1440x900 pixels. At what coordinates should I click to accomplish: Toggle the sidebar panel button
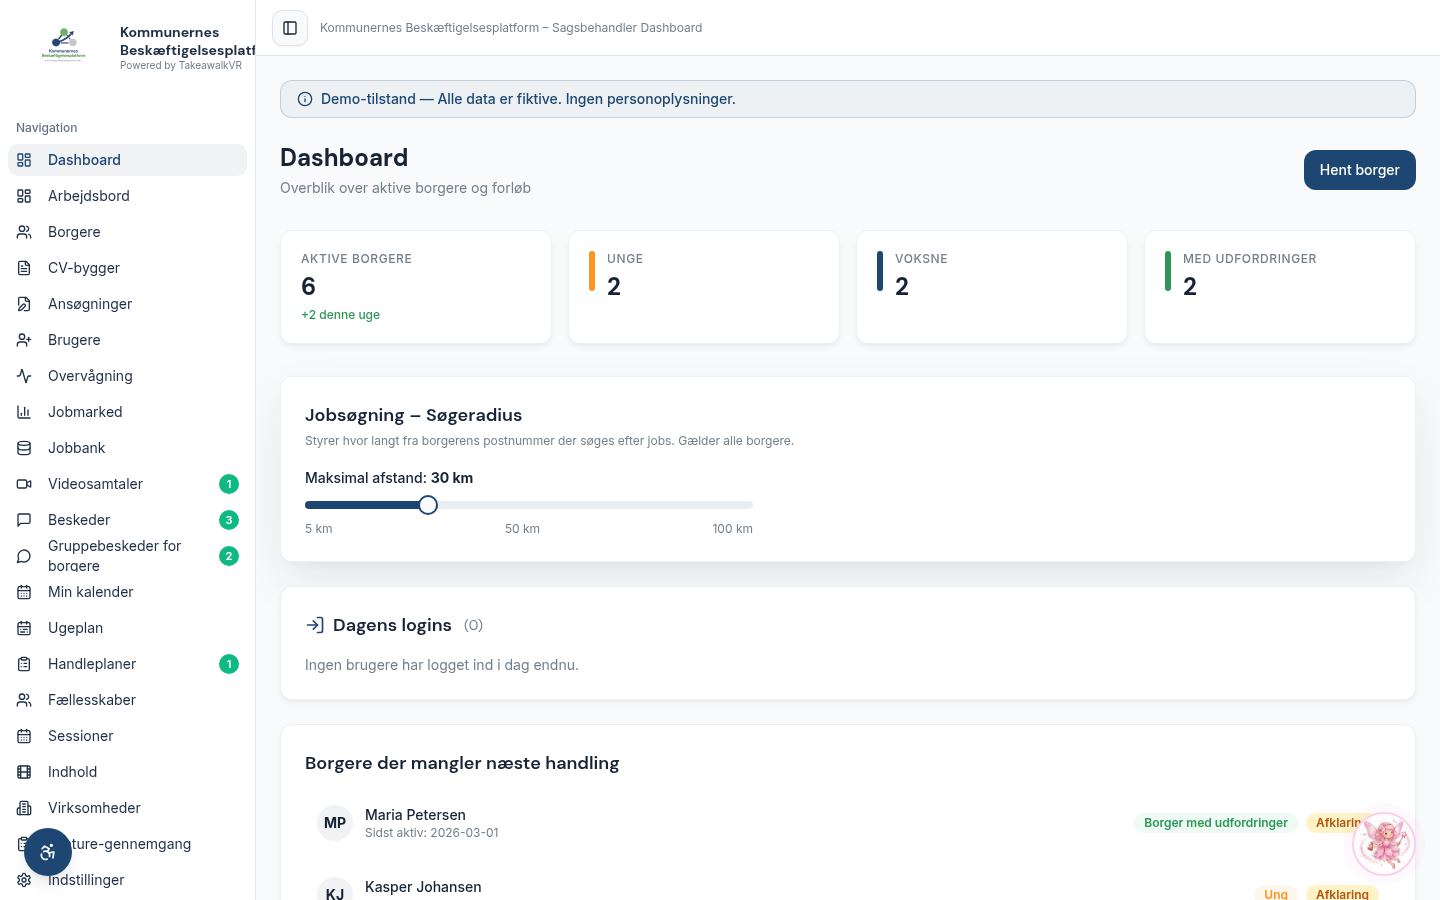[290, 28]
